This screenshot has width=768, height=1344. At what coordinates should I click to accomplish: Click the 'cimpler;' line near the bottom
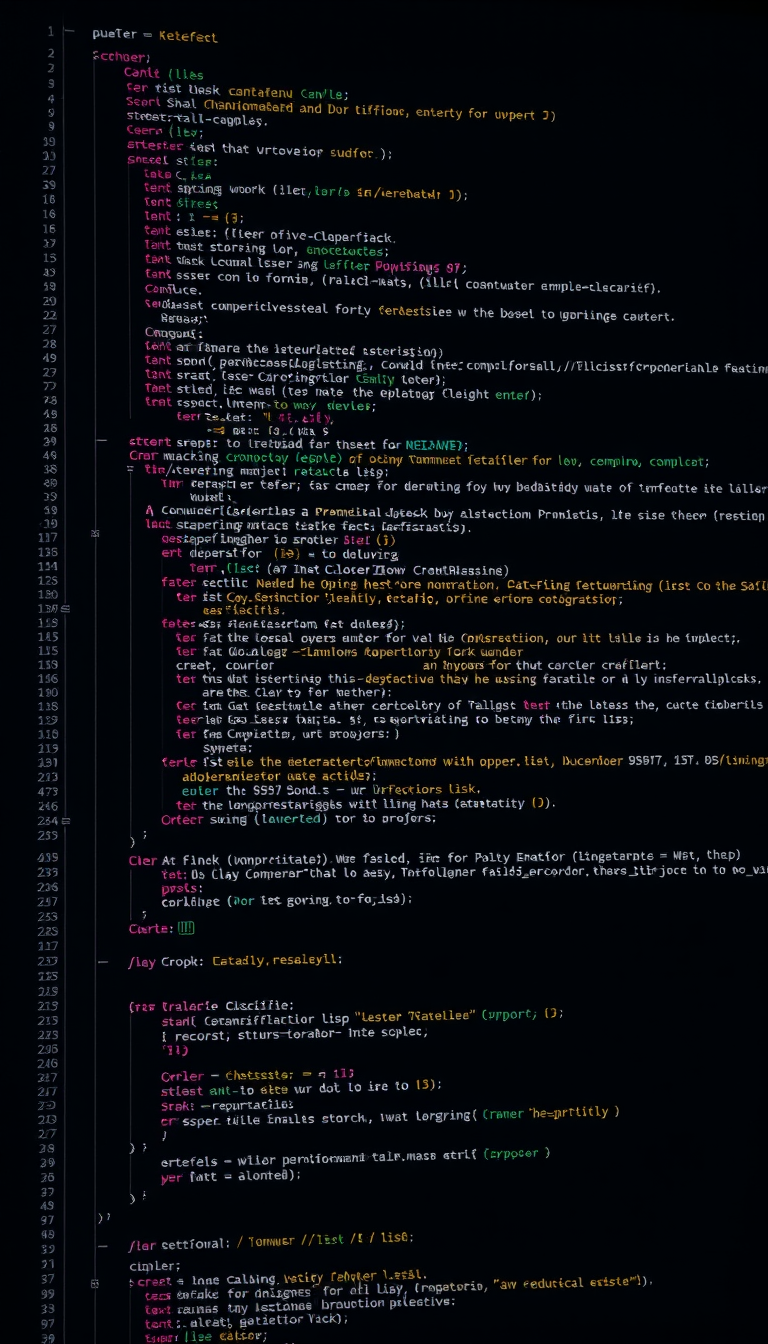coord(155,1266)
